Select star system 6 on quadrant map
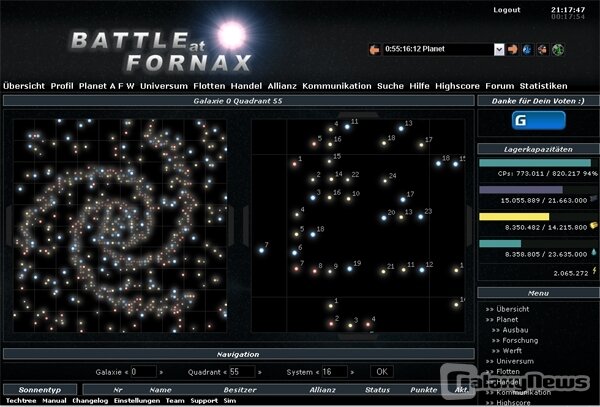Viewport: 600px width, 407px height. click(x=295, y=252)
